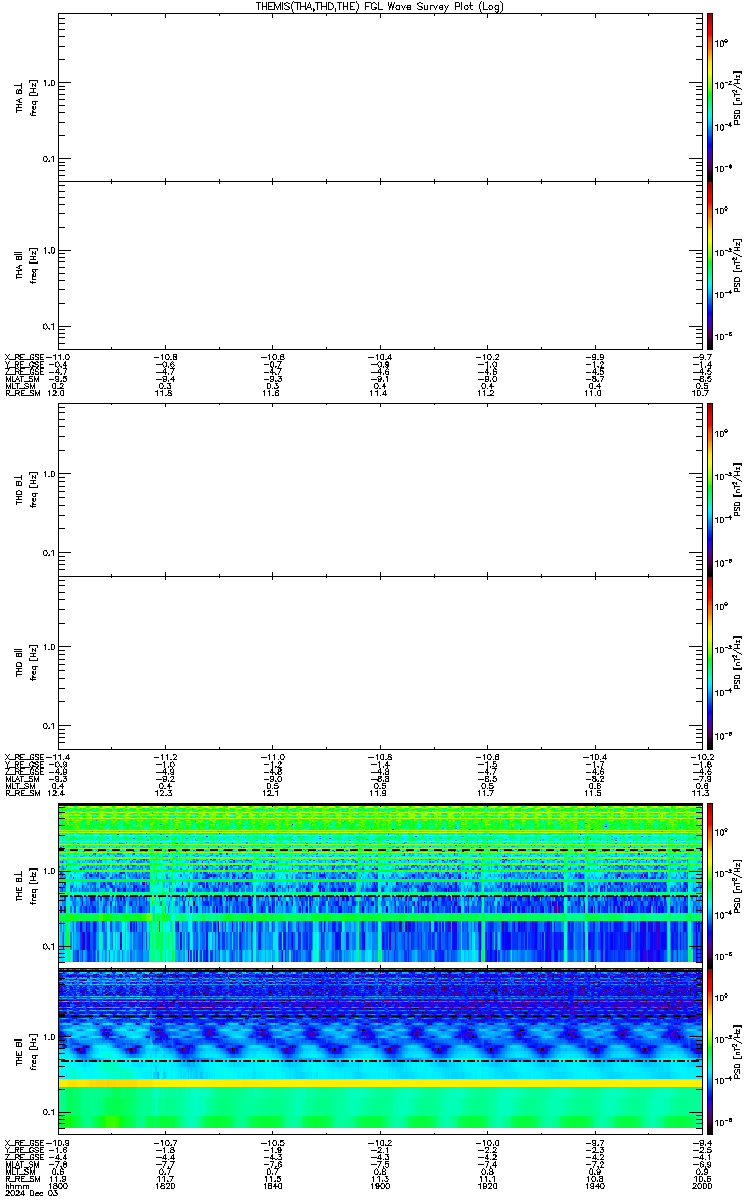This screenshot has height=1200, width=750.
Task: Click the 1840 time tick label
Action: pyautogui.click(x=273, y=1185)
